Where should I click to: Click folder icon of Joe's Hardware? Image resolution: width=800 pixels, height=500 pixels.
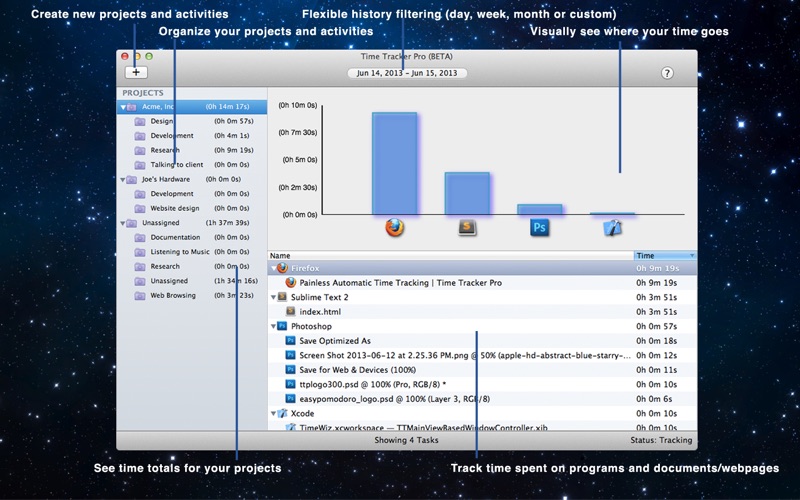[132, 180]
